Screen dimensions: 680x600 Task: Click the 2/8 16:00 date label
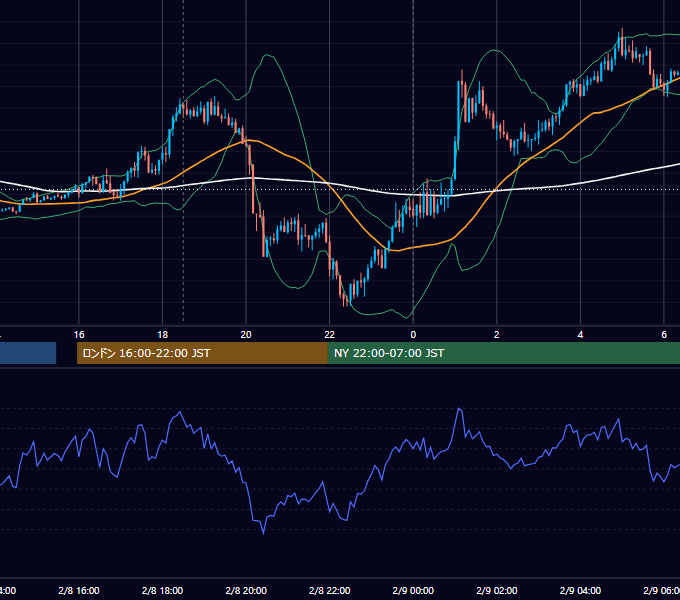pos(79,590)
